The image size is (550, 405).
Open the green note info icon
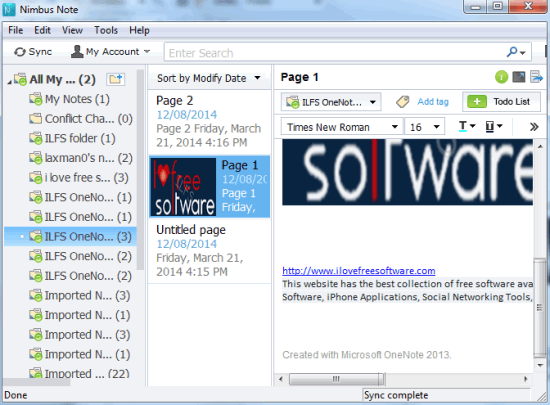coord(501,77)
